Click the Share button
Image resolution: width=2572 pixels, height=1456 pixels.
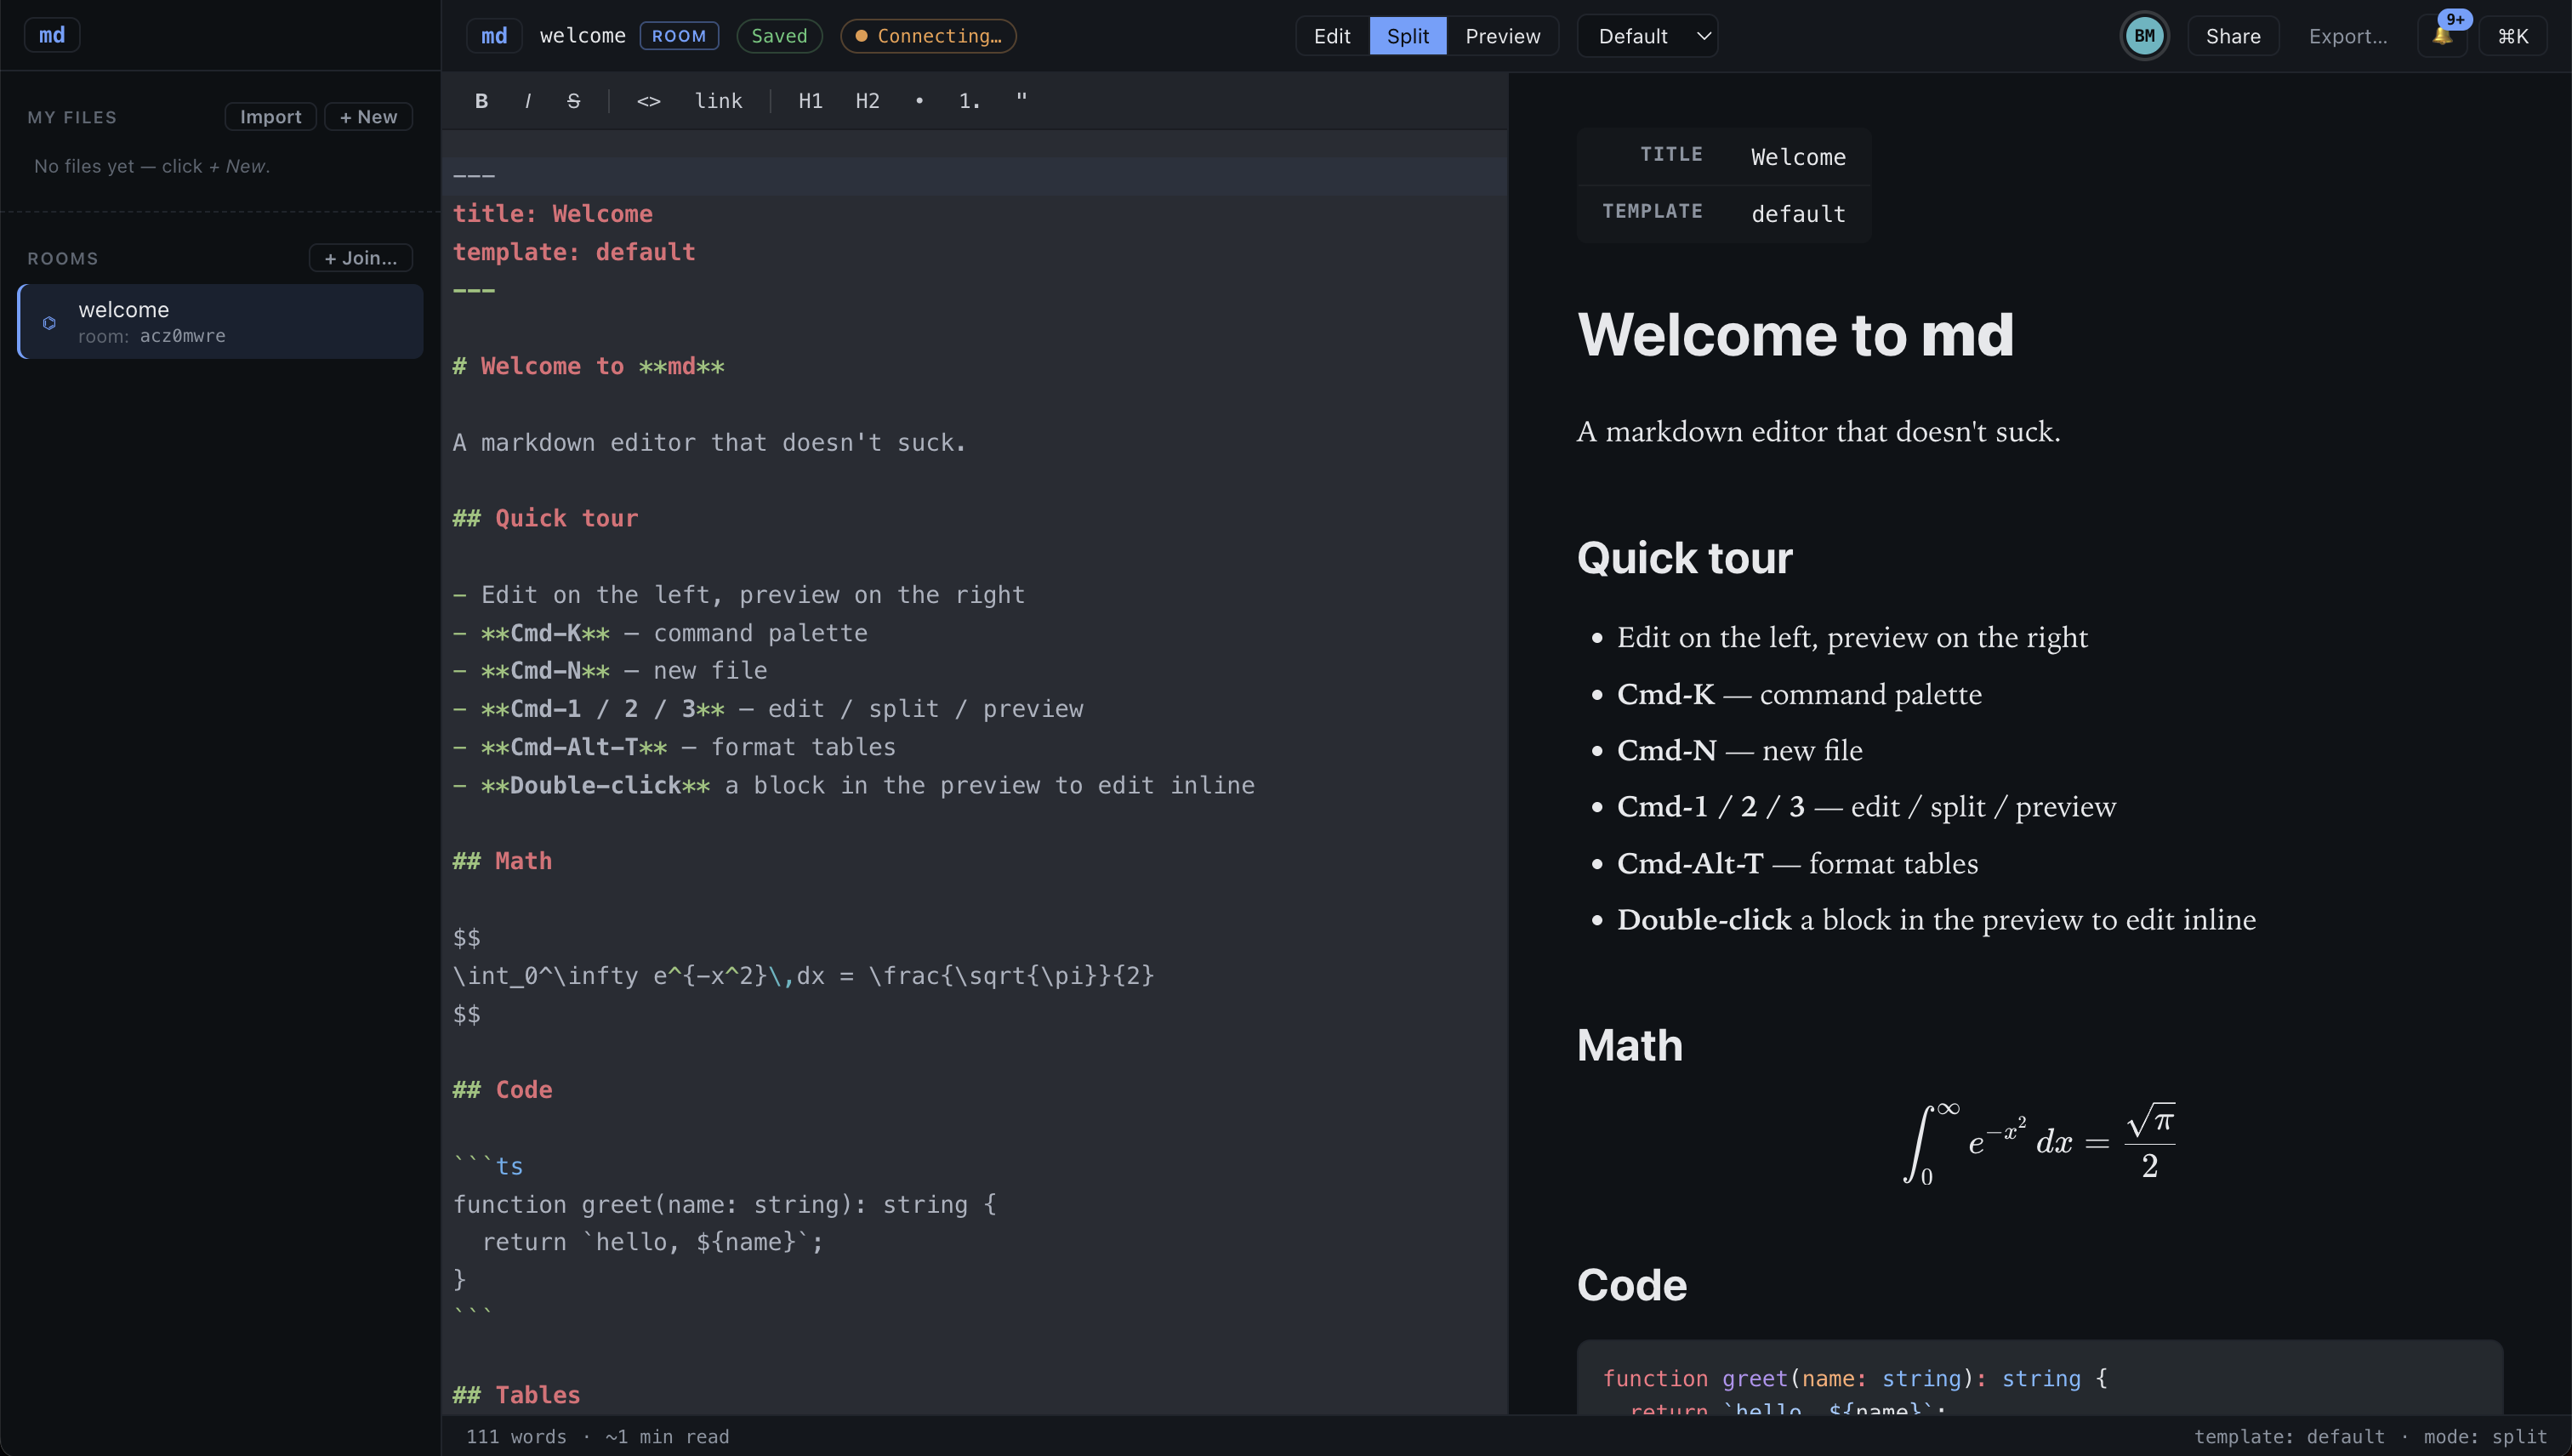point(2232,36)
